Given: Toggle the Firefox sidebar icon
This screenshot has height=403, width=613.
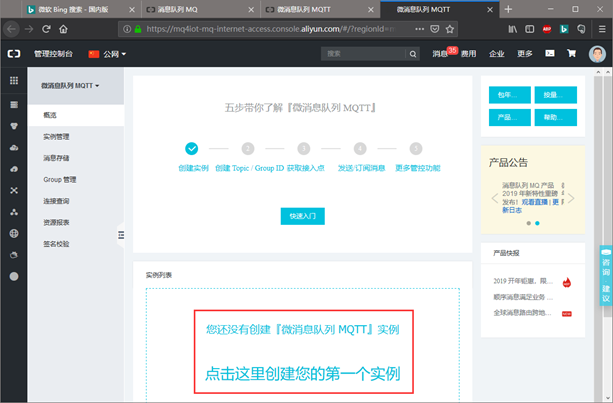Looking at the screenshot, I should point(530,29).
